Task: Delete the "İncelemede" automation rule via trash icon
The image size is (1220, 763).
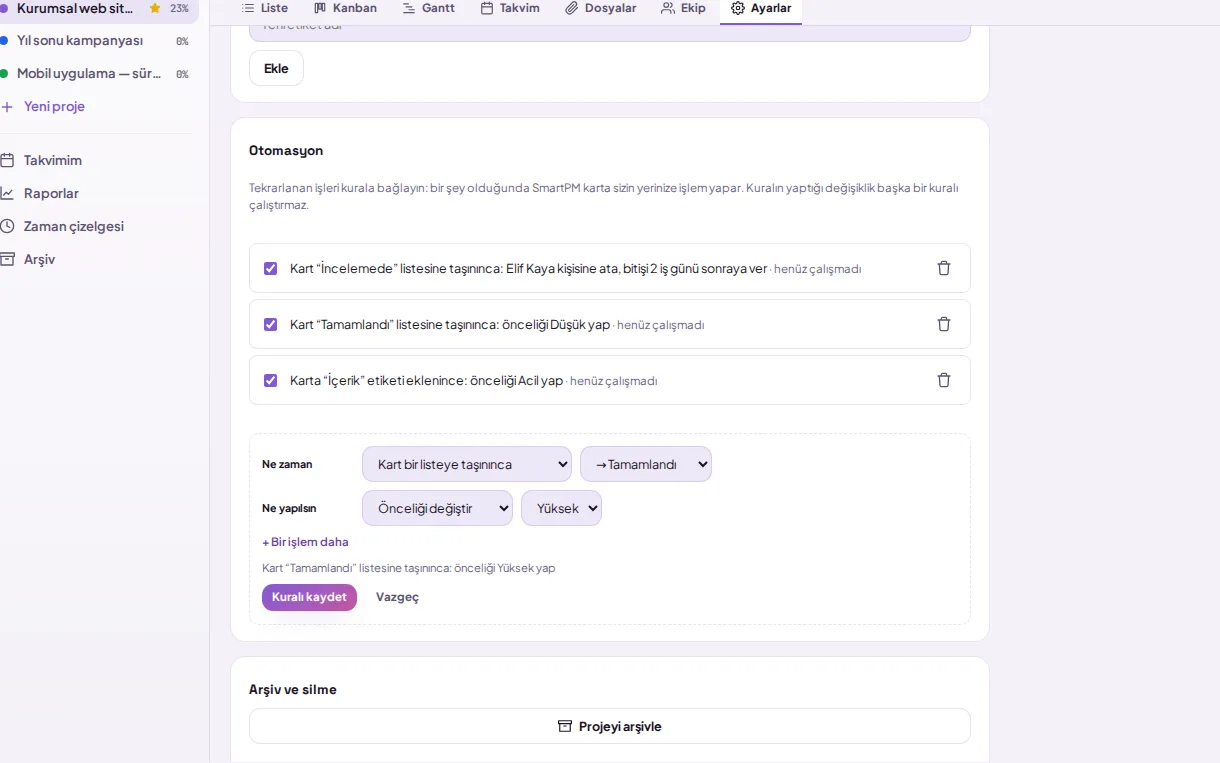Action: [944, 268]
